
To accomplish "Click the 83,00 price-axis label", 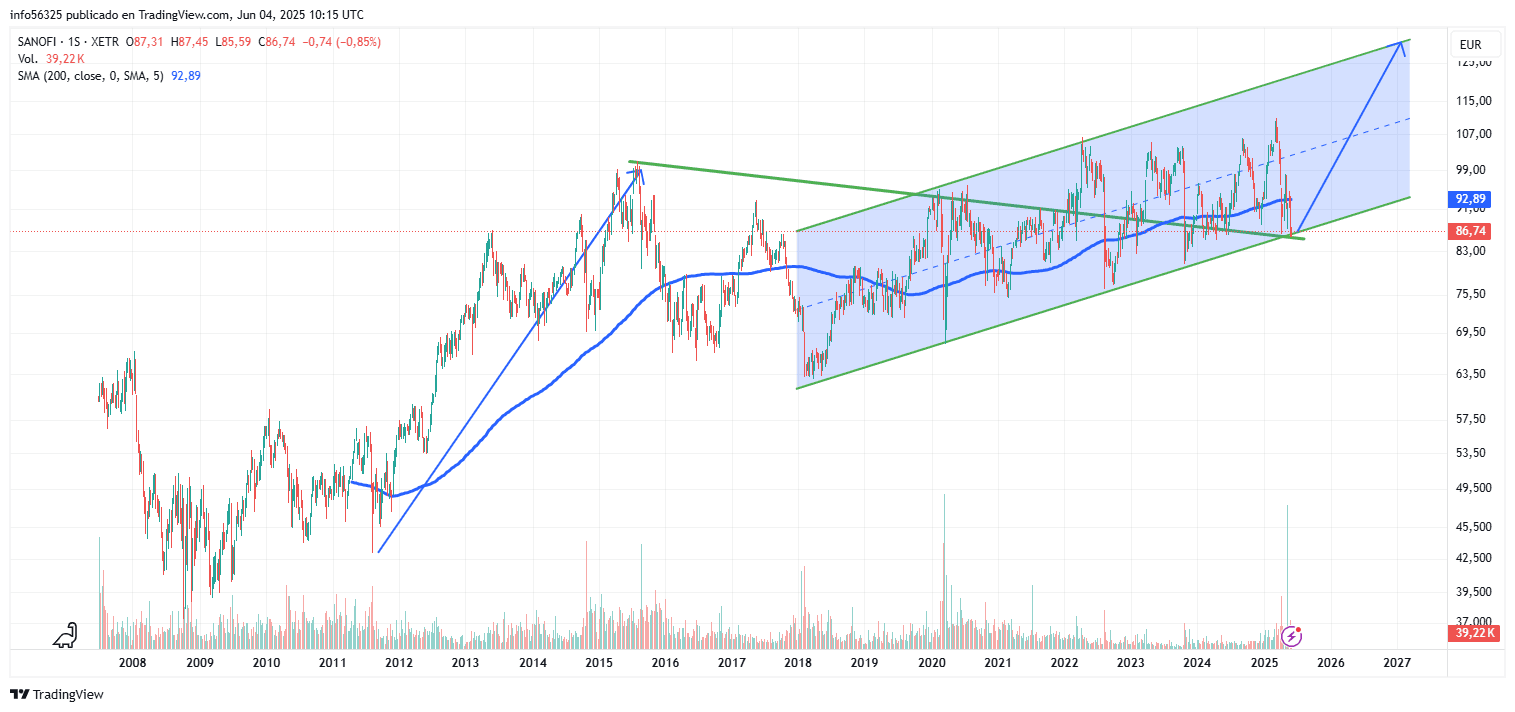I will coord(1472,251).
